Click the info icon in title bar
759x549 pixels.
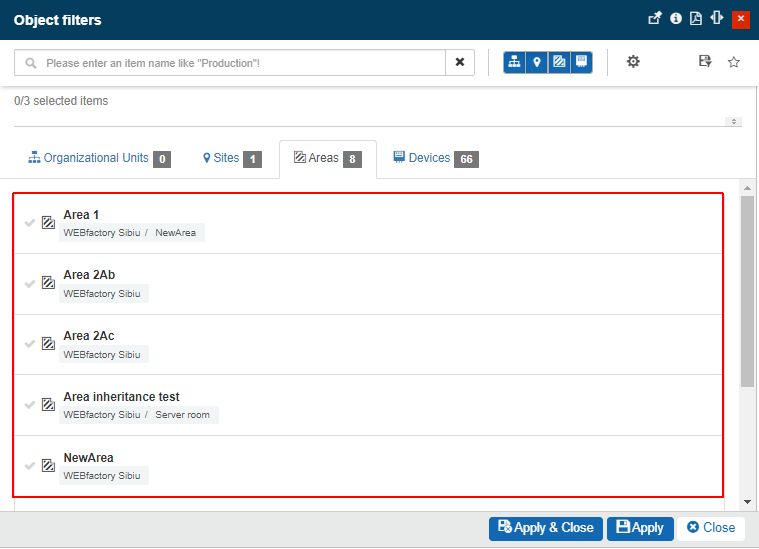pyautogui.click(x=676, y=18)
